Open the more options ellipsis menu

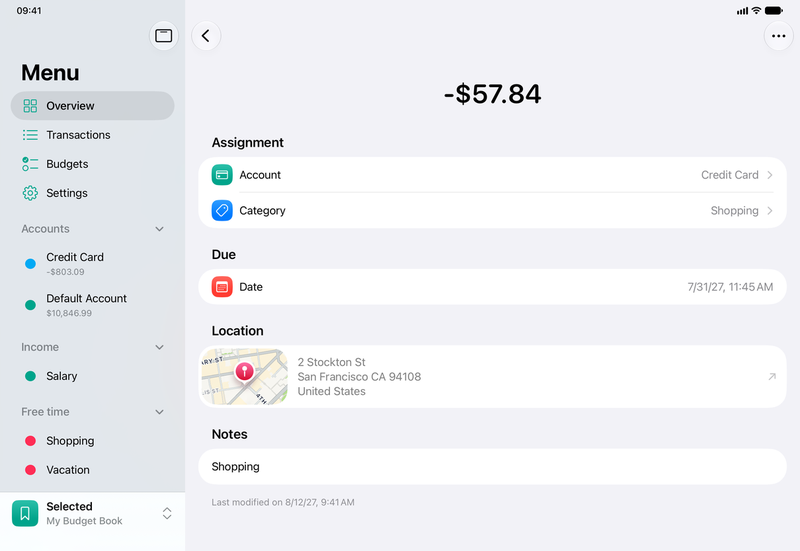point(779,36)
